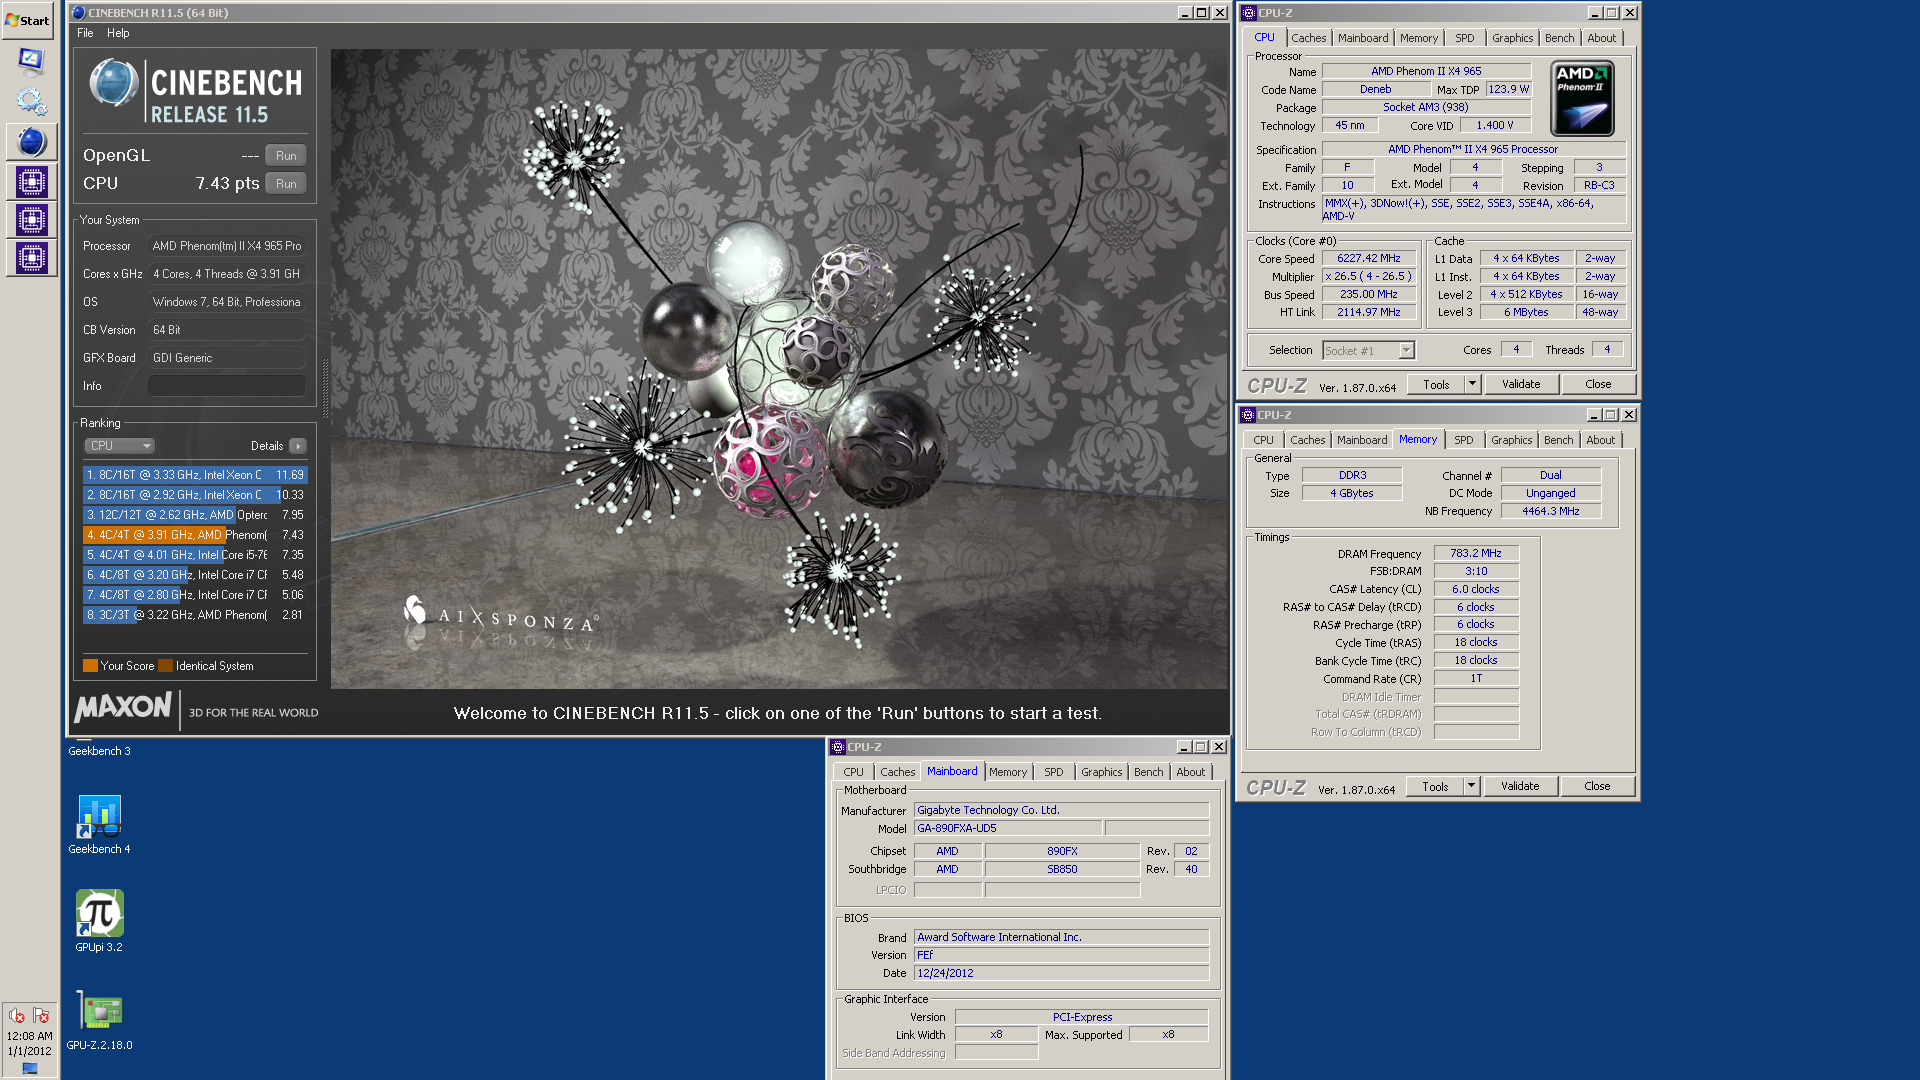Image resolution: width=1920 pixels, height=1080 pixels.
Task: Click the AMD Phenom II logo in CPU-Z
Action: click(x=1582, y=98)
